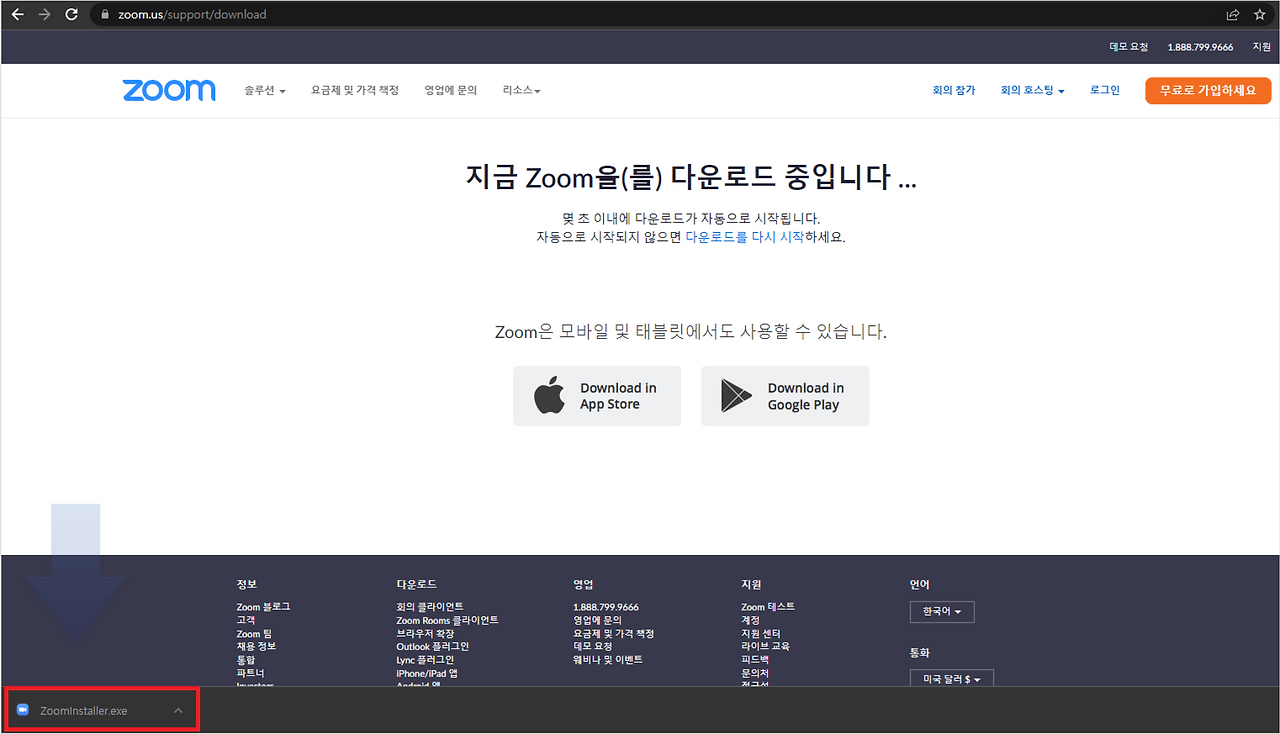
Task: Open Zoom 테스트 footer link
Action: coord(768,607)
